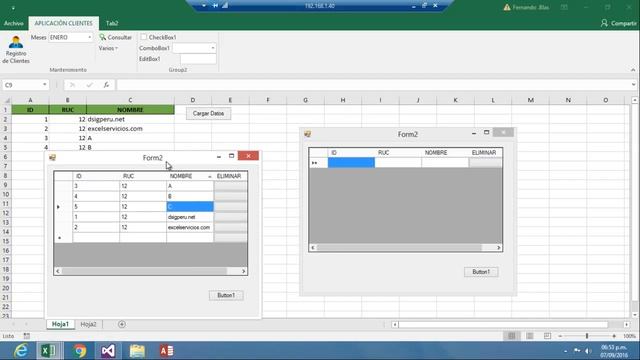Expand the formula bar chevron
The height and width of the screenshot is (360, 640).
coord(633,85)
